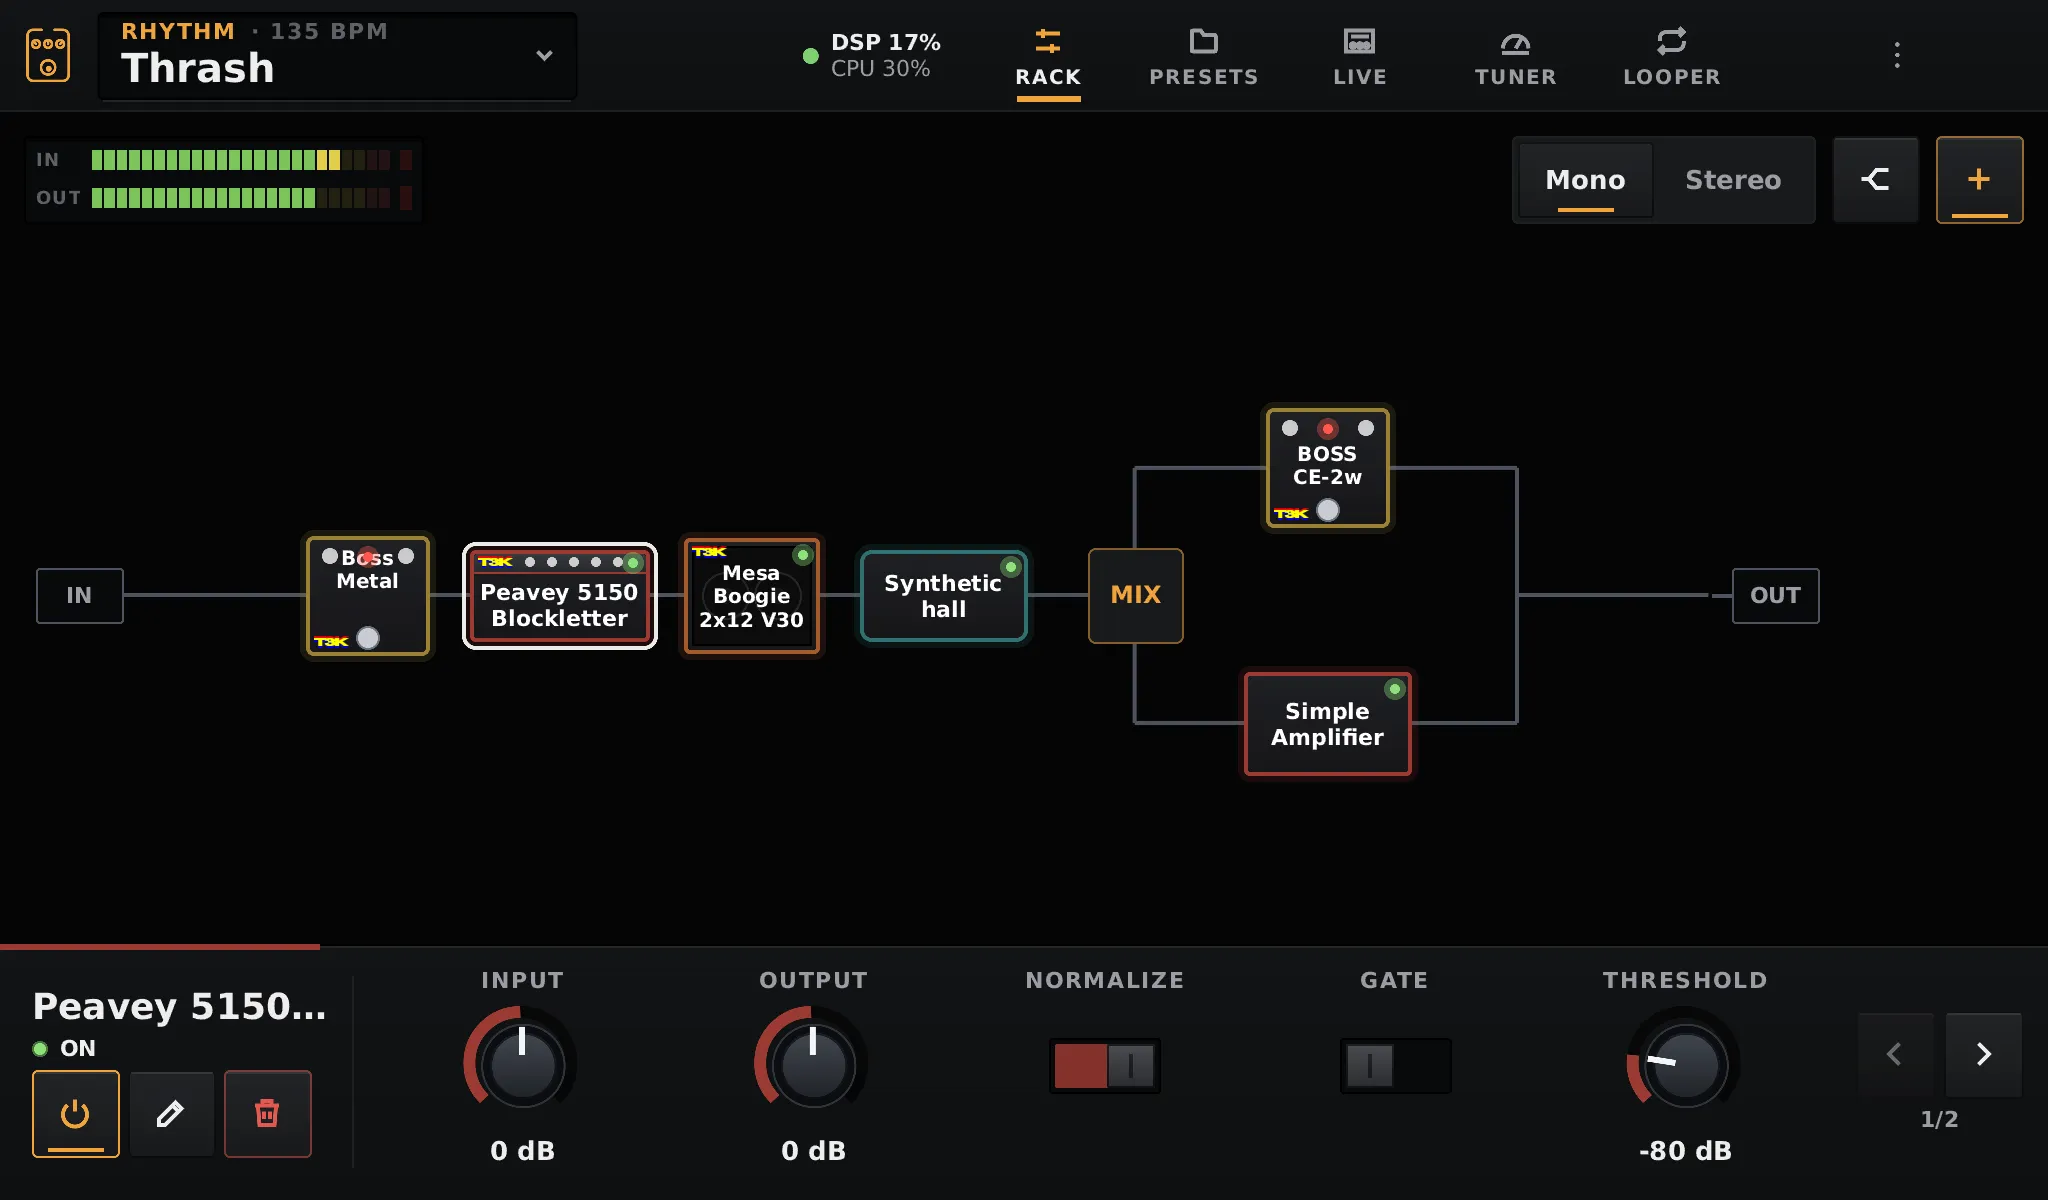Toggle the NORMALIZE switch
The width and height of the screenshot is (2048, 1200).
[x=1105, y=1066]
